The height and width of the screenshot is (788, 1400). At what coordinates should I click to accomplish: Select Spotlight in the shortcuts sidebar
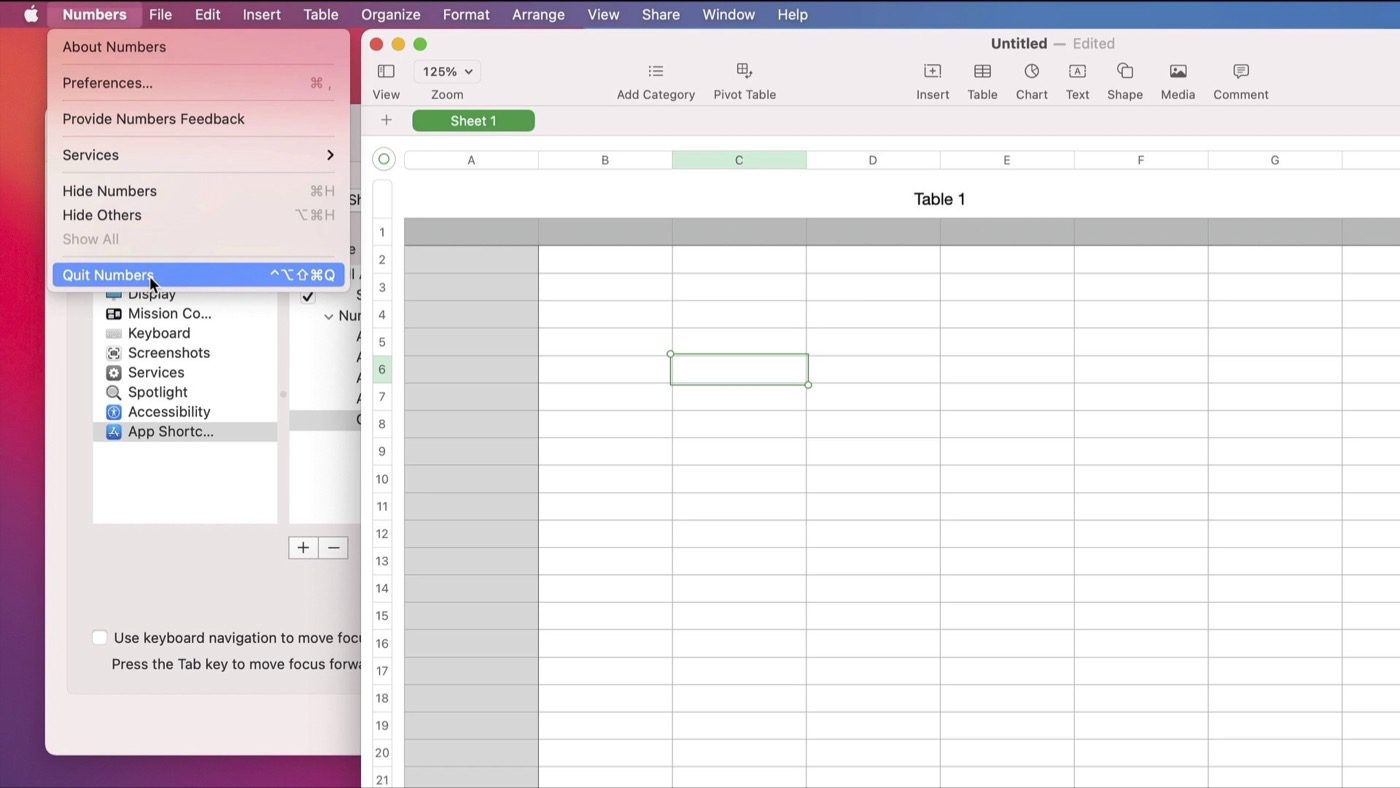pos(157,392)
